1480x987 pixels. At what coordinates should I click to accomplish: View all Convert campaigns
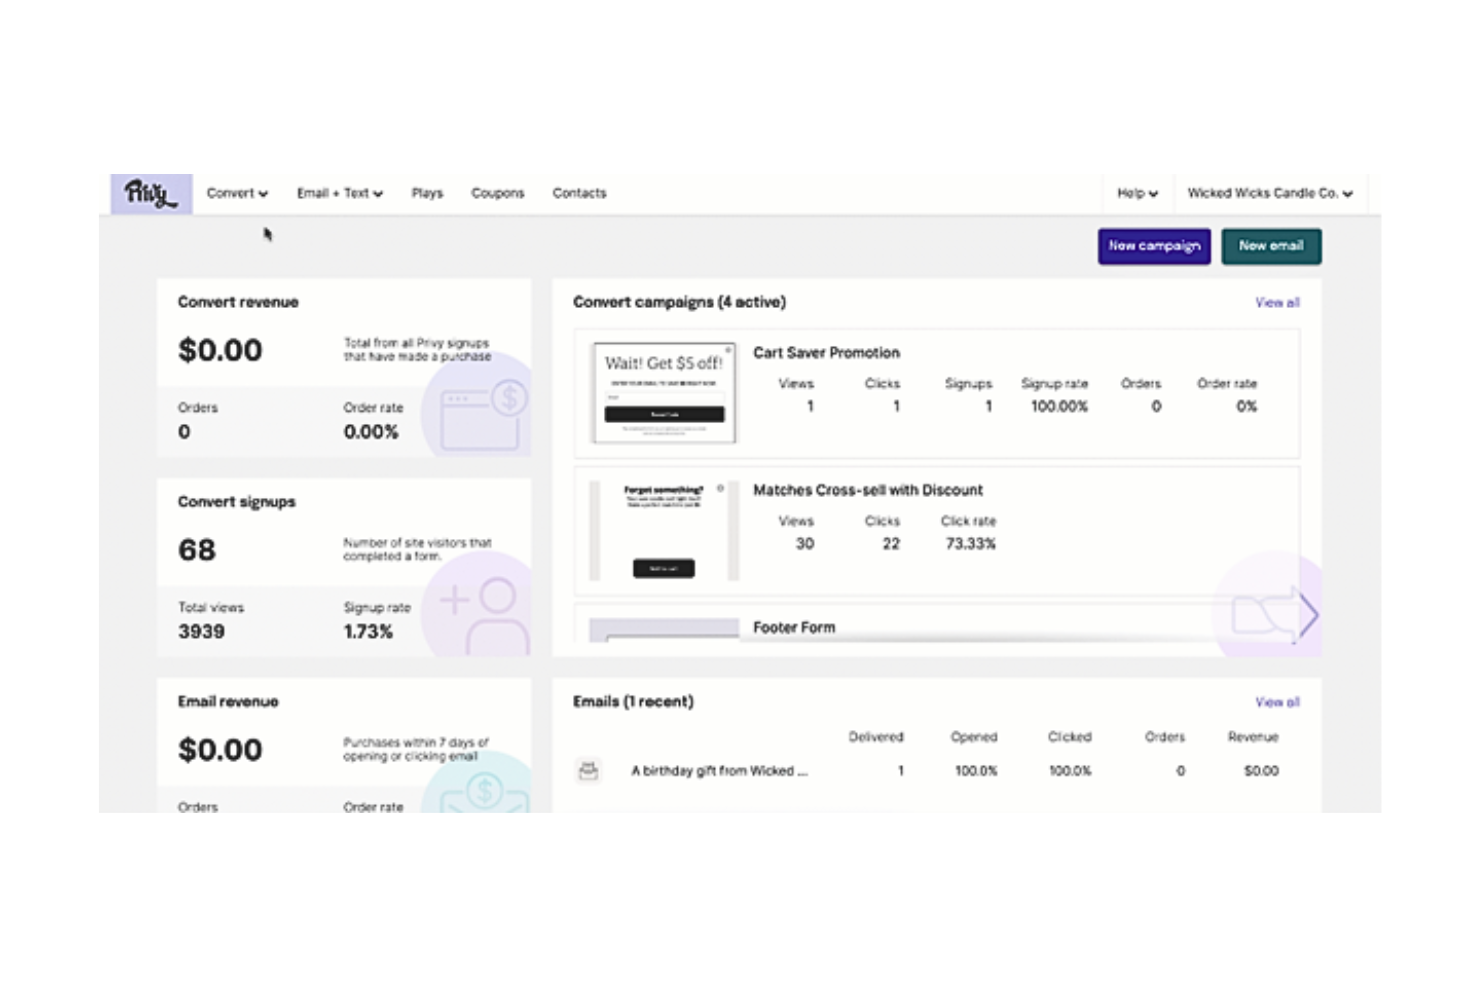pyautogui.click(x=1276, y=301)
